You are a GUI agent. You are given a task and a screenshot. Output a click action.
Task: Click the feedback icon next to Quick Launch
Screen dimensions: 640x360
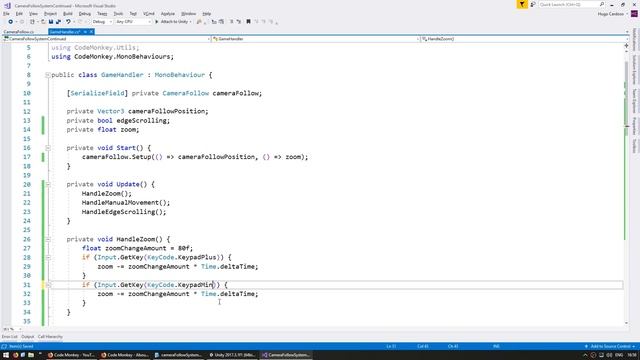point(533,4)
